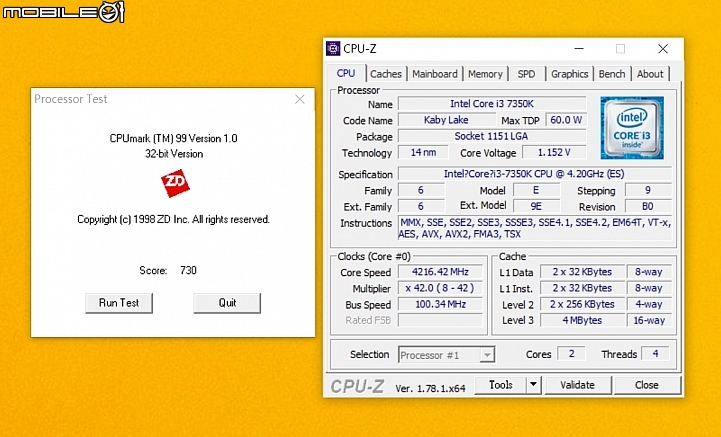The width and height of the screenshot is (721, 437).
Task: Click the CPUmark 99 Version 1.0 title text
Action: click(173, 138)
